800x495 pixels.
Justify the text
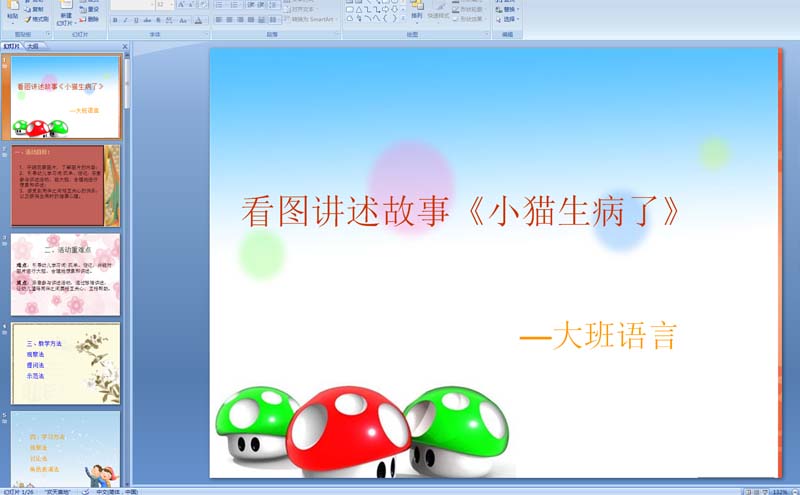tap(251, 19)
